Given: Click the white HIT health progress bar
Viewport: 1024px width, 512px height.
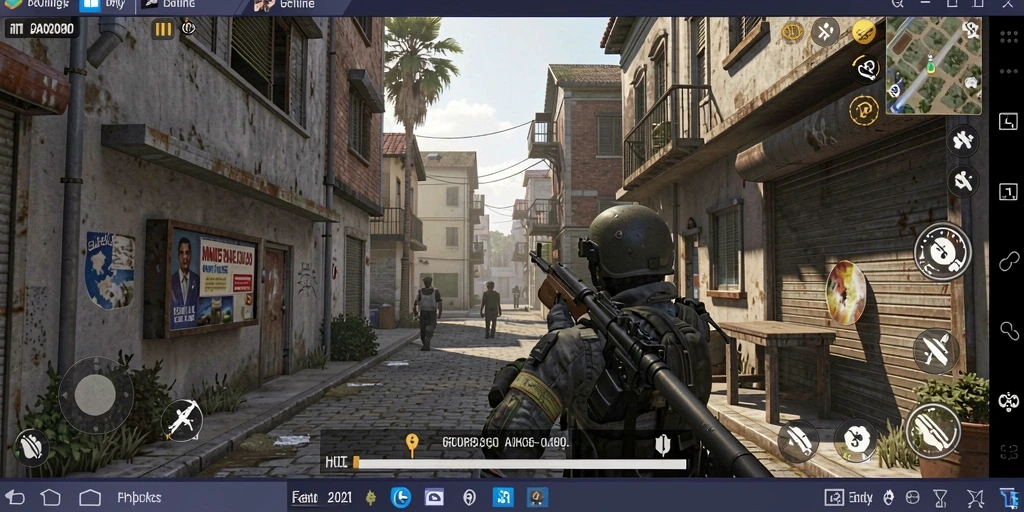Looking at the screenshot, I should pos(519,464).
